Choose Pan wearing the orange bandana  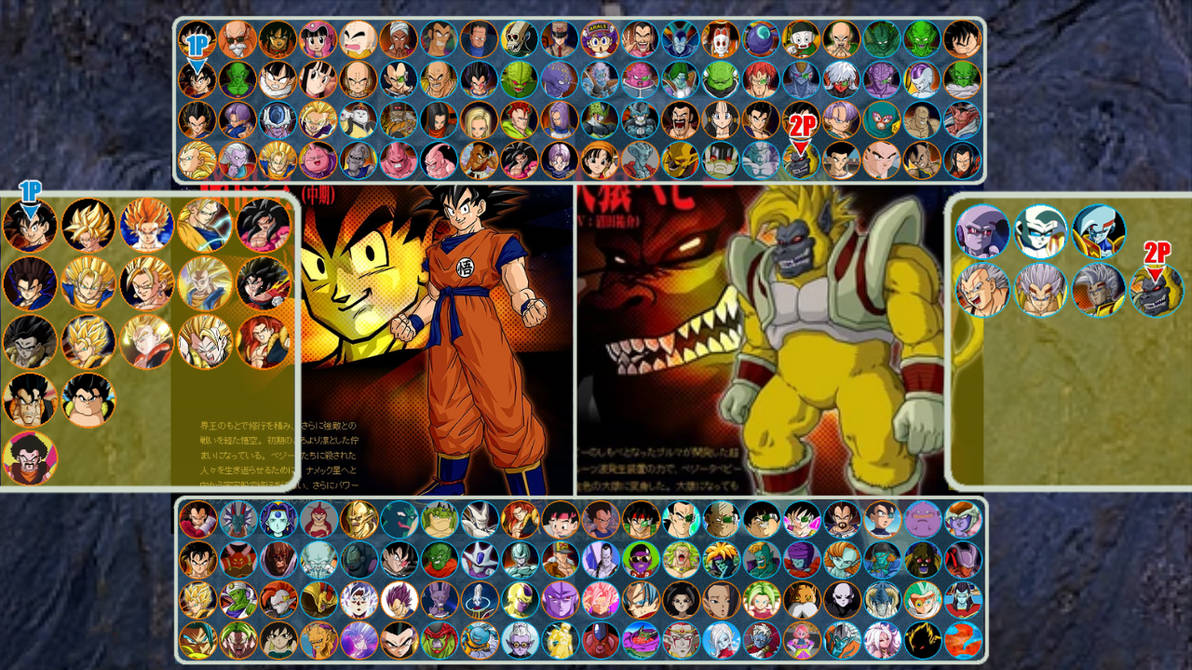600,160
